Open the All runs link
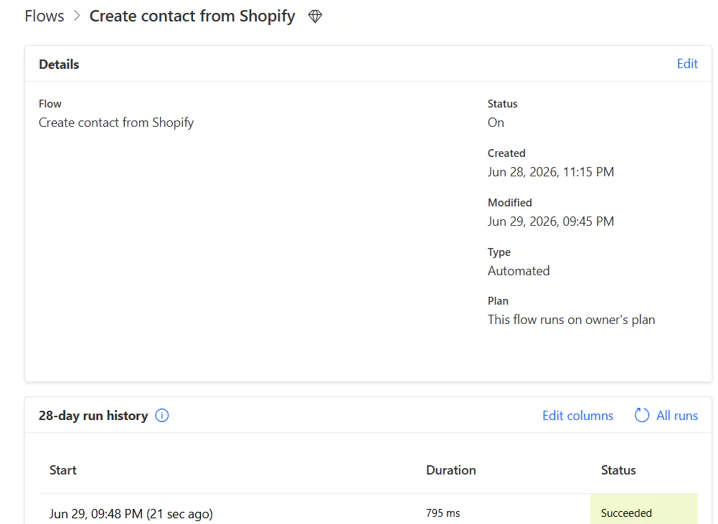This screenshot has width=718, height=524. [677, 415]
